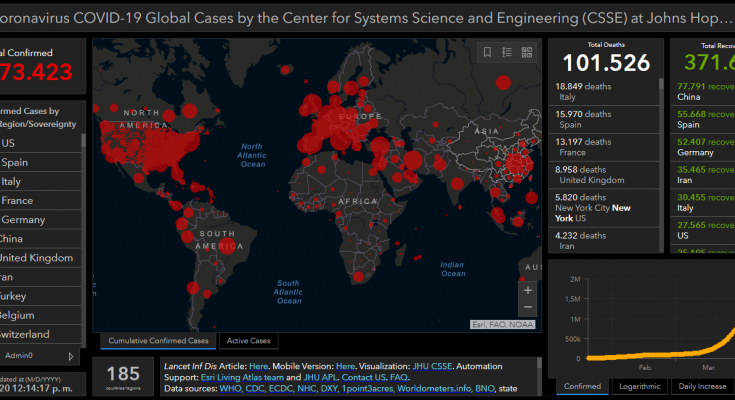The width and height of the screenshot is (735, 400).
Task: Click the Esri, FAO, NOAA attribution
Action: click(502, 325)
